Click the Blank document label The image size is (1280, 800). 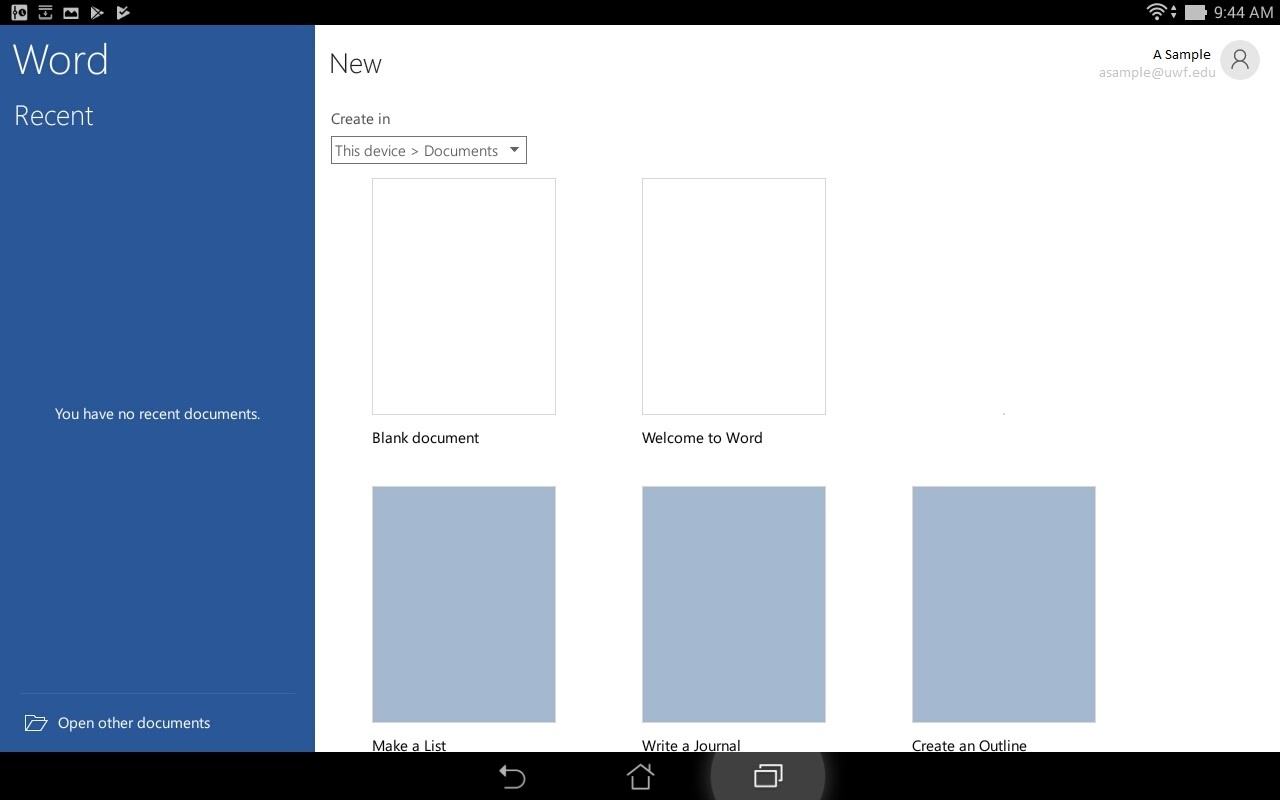(x=425, y=438)
